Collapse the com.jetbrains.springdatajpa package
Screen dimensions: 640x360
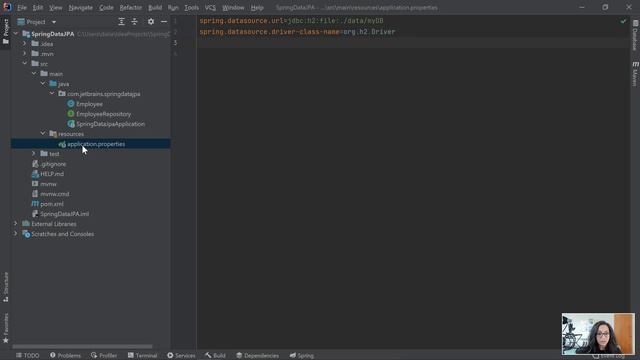coord(52,93)
